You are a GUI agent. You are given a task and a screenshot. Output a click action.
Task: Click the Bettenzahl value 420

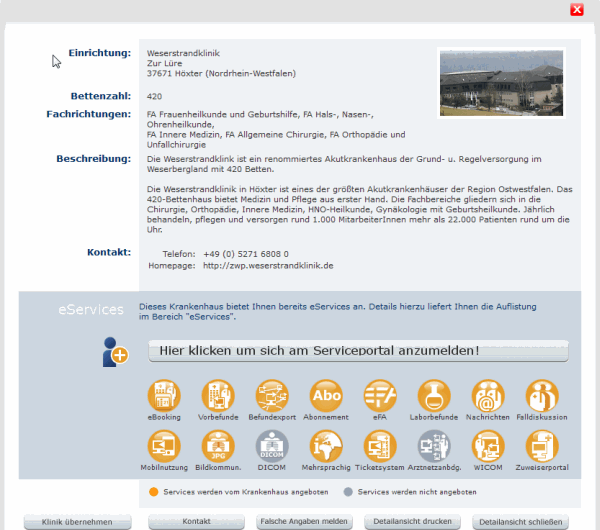(x=154, y=96)
